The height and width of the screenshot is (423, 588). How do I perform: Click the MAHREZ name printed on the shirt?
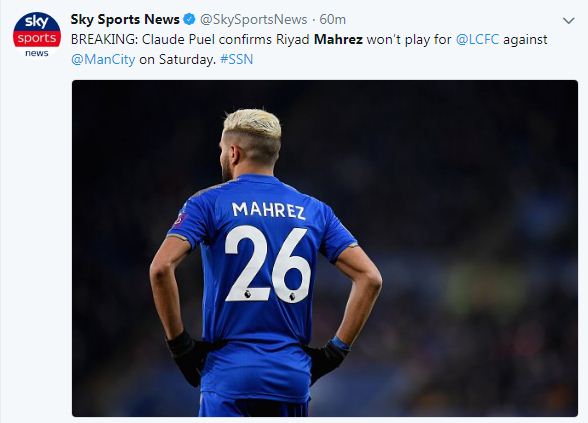268,210
